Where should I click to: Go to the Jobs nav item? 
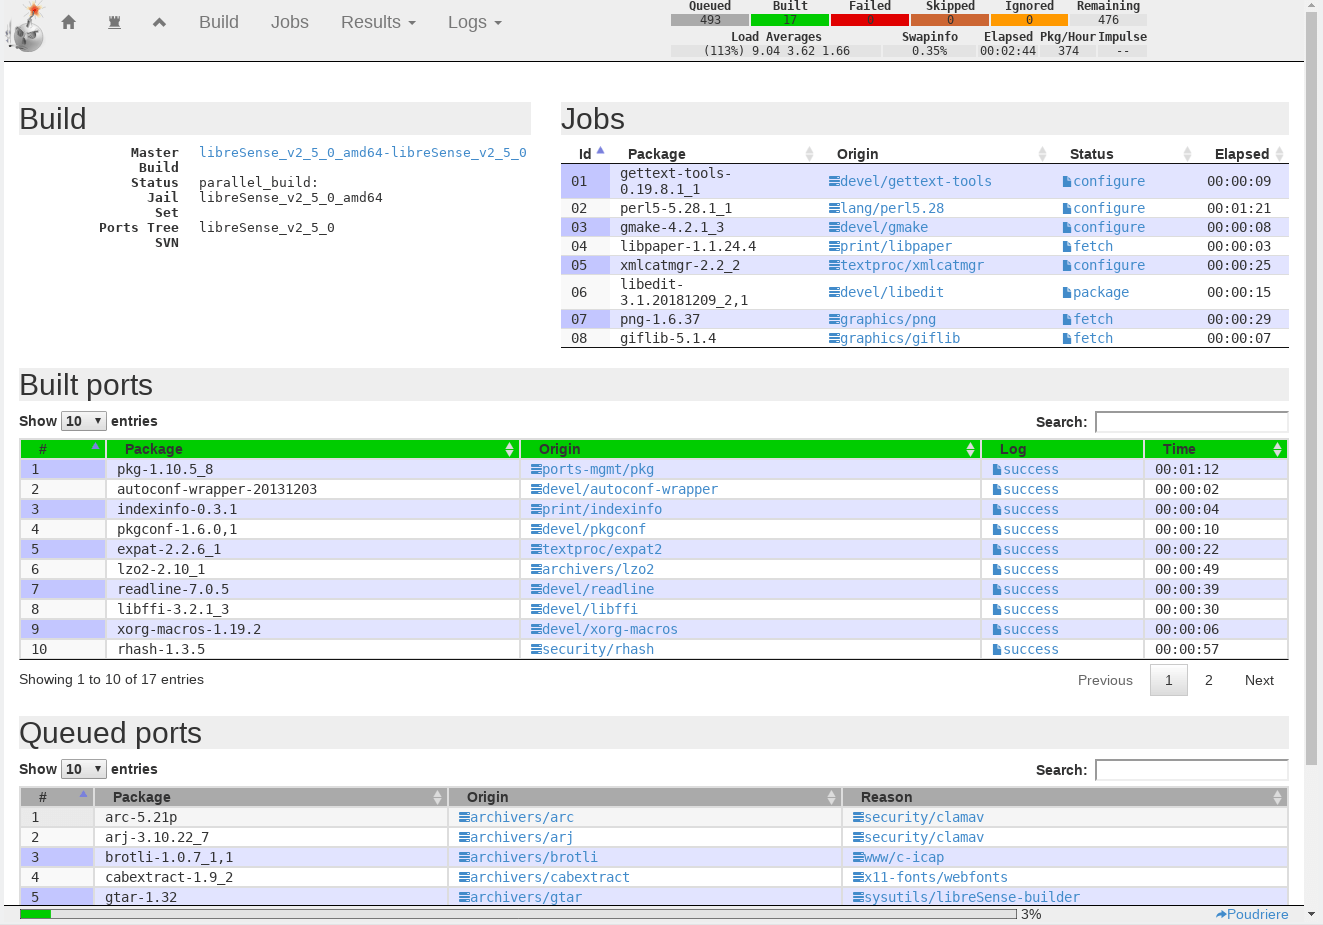(289, 22)
